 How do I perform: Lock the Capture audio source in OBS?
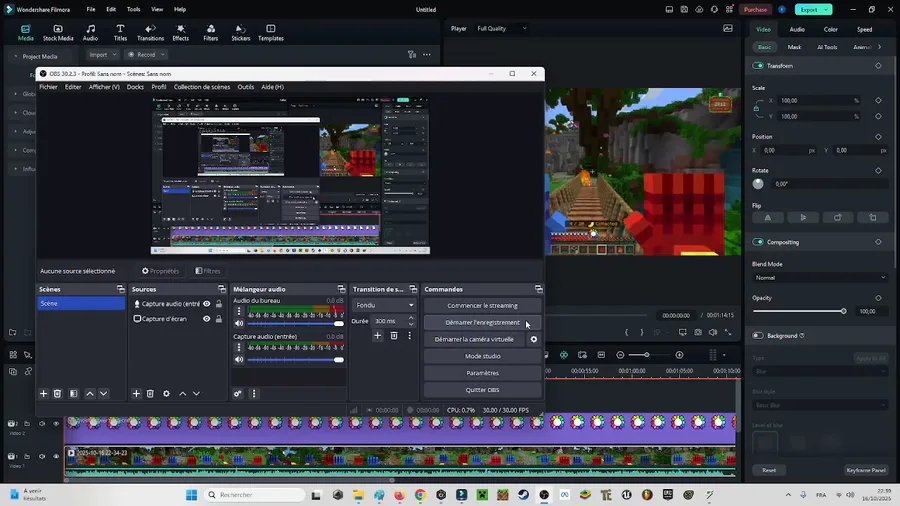(x=219, y=304)
